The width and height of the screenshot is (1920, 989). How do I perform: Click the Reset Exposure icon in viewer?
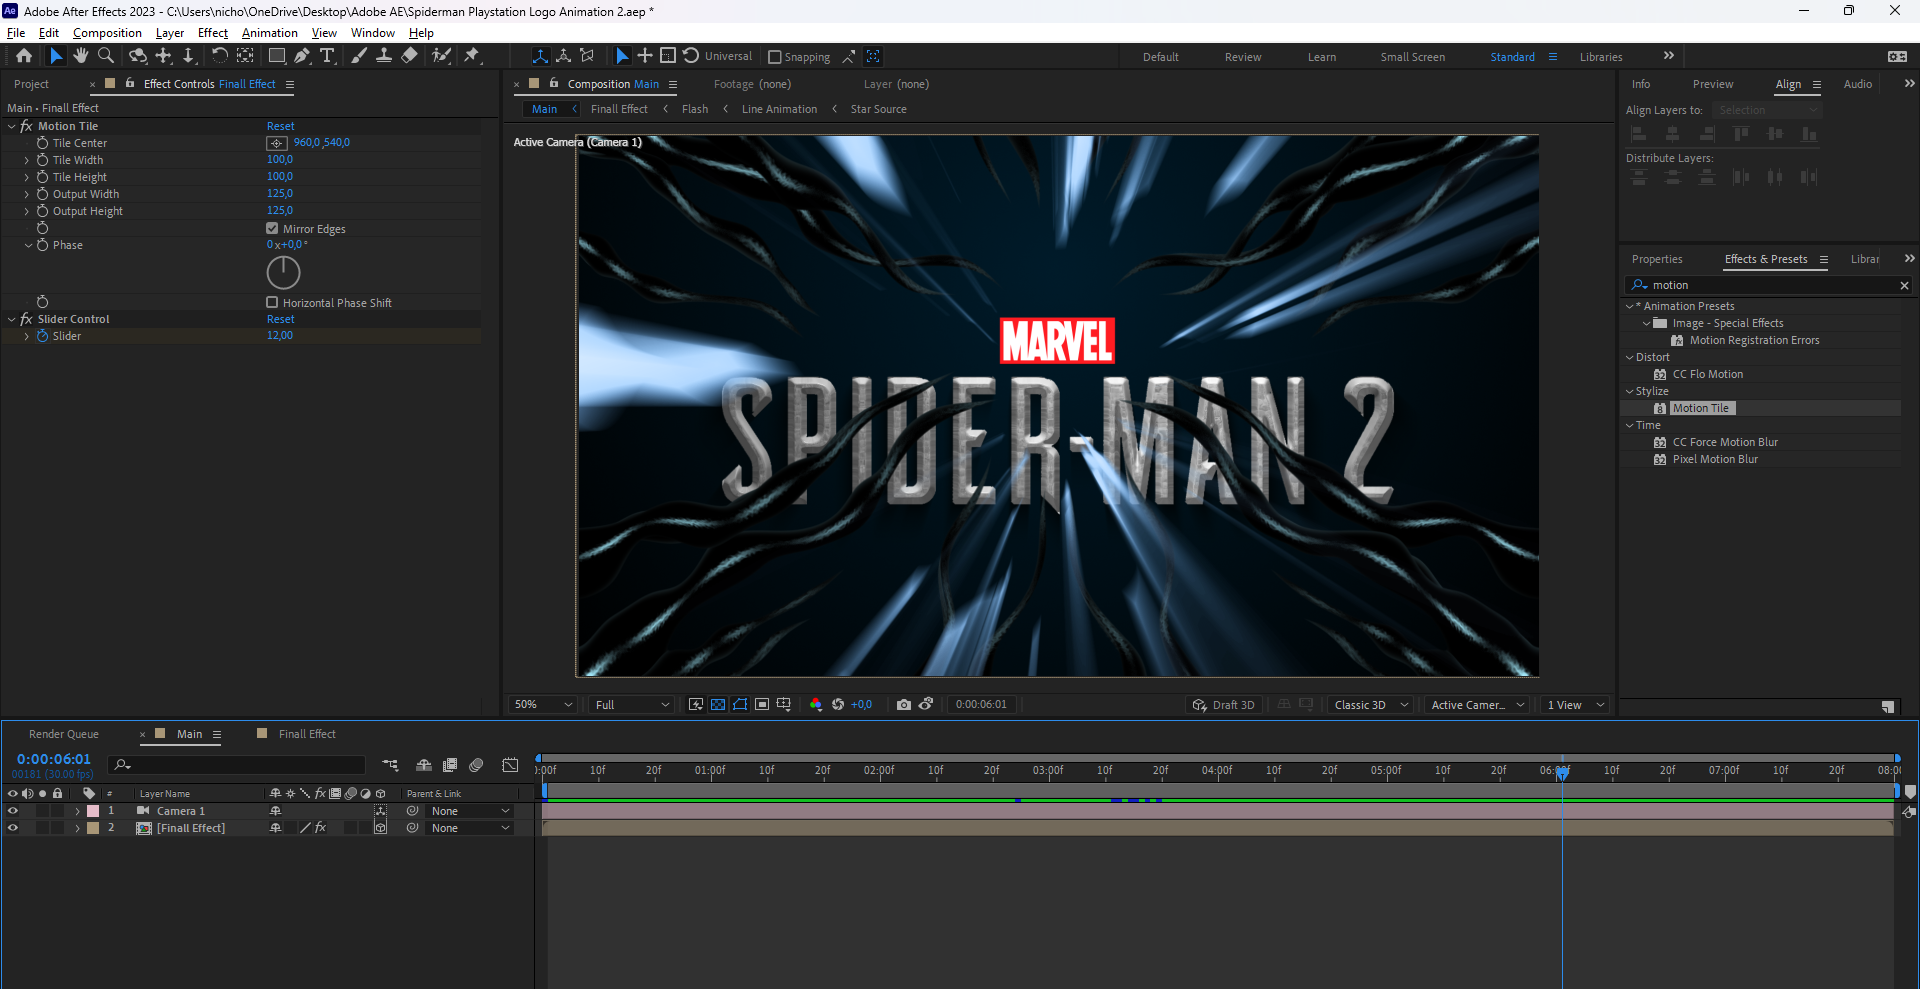pos(838,705)
